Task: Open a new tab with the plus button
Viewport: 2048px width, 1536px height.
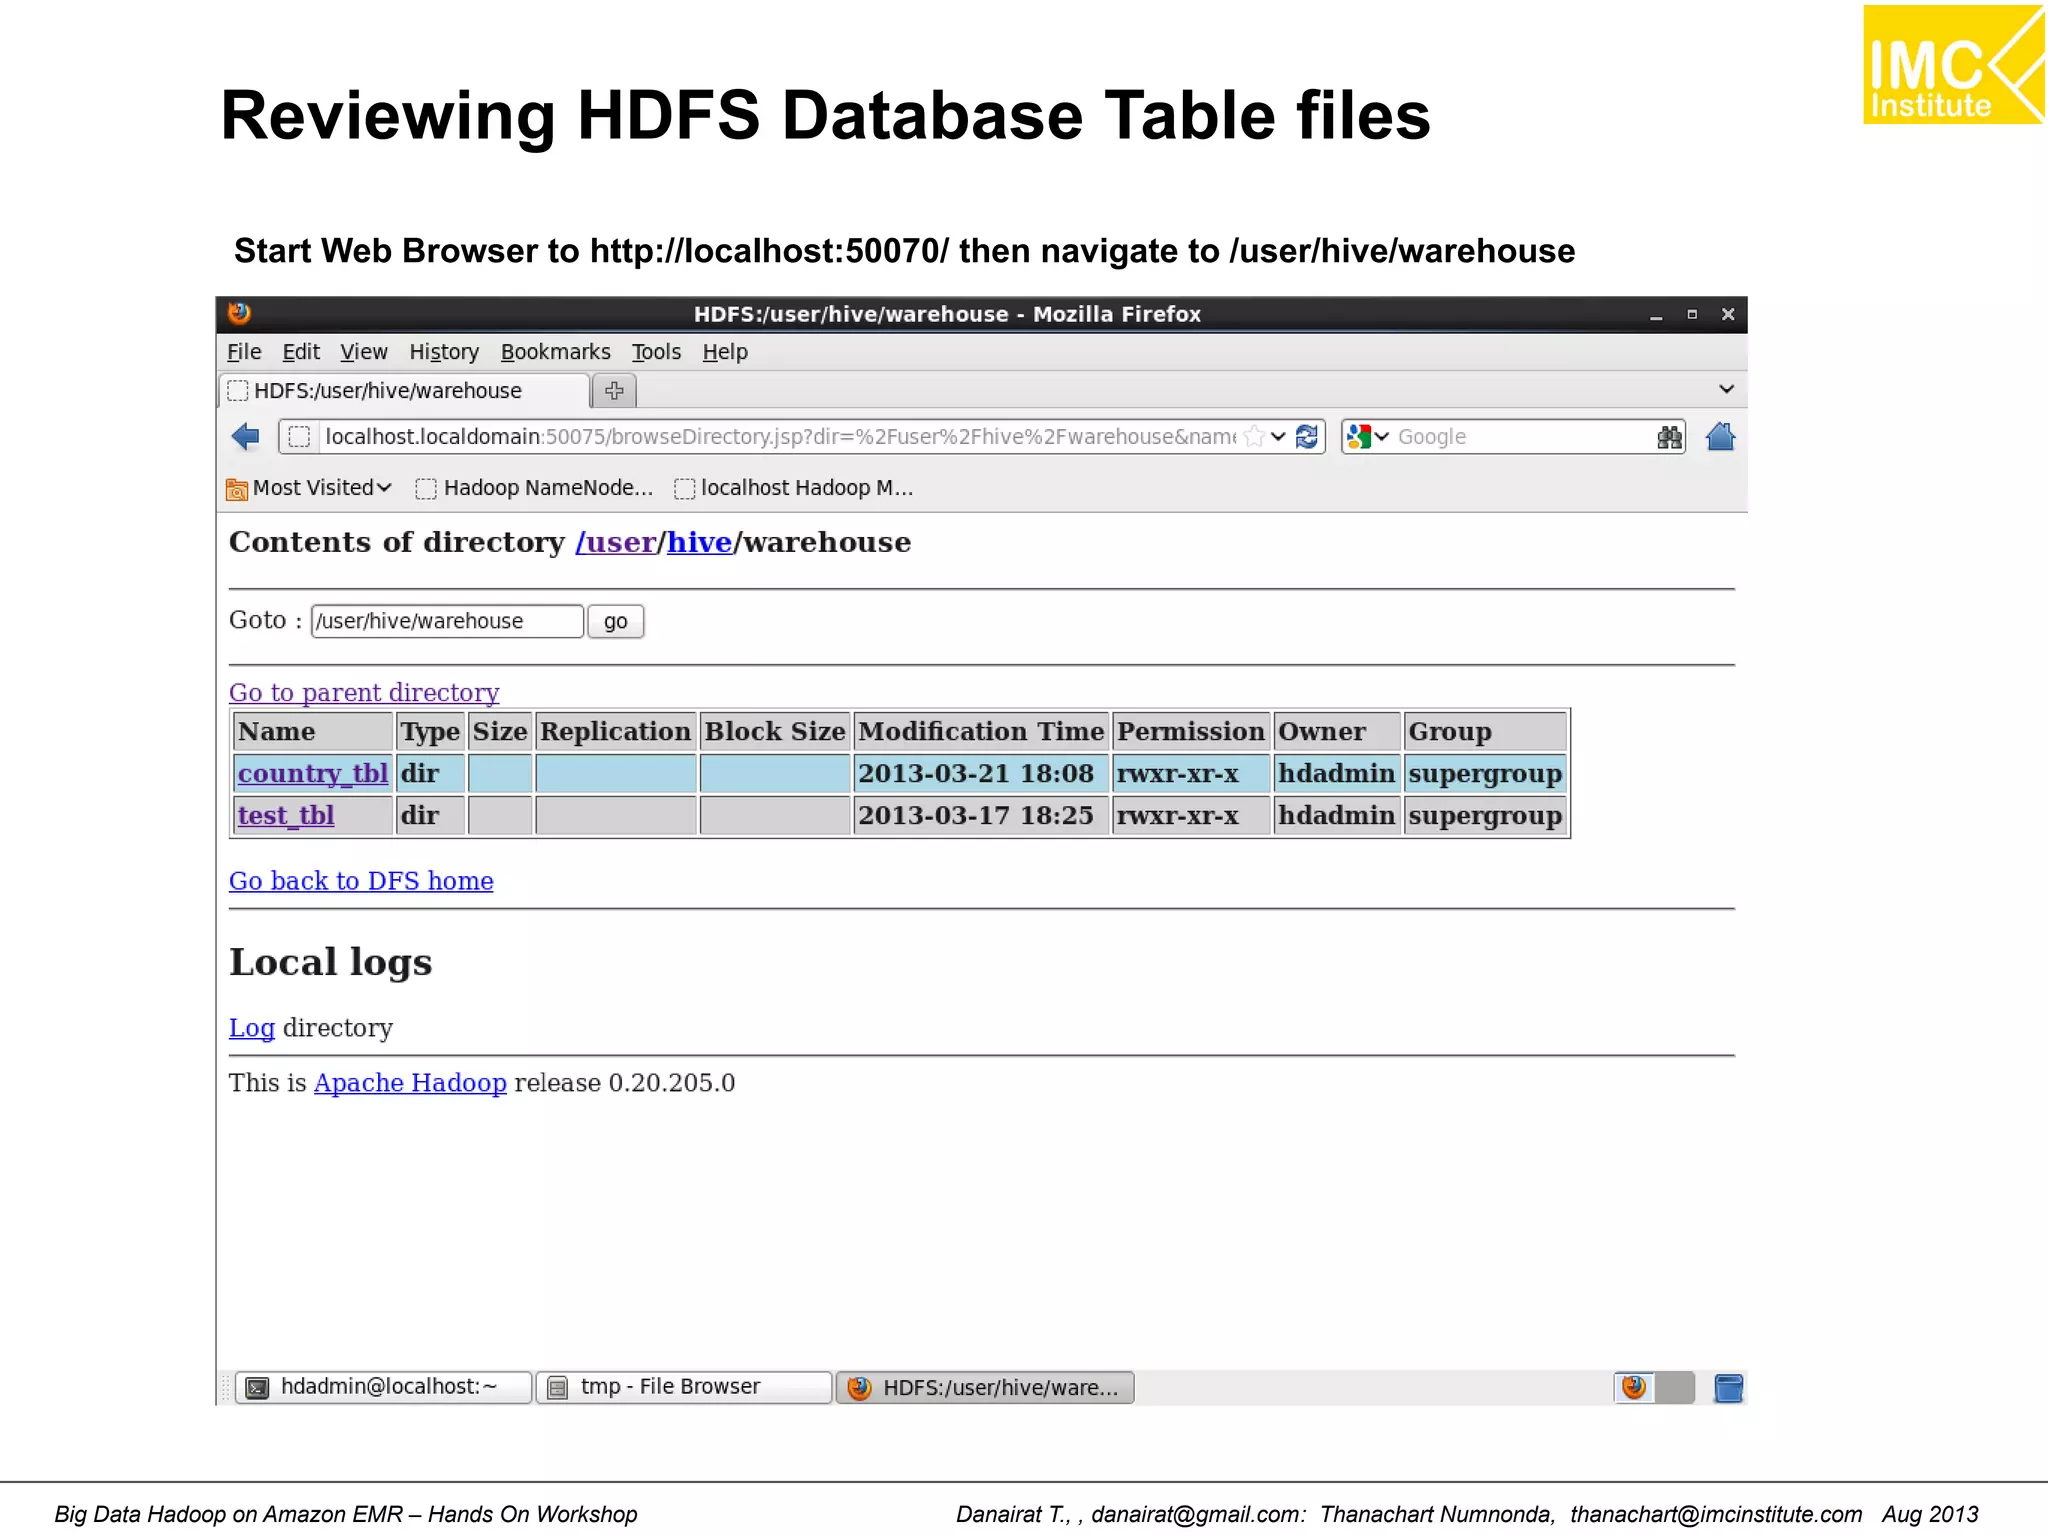Action: pyautogui.click(x=614, y=390)
